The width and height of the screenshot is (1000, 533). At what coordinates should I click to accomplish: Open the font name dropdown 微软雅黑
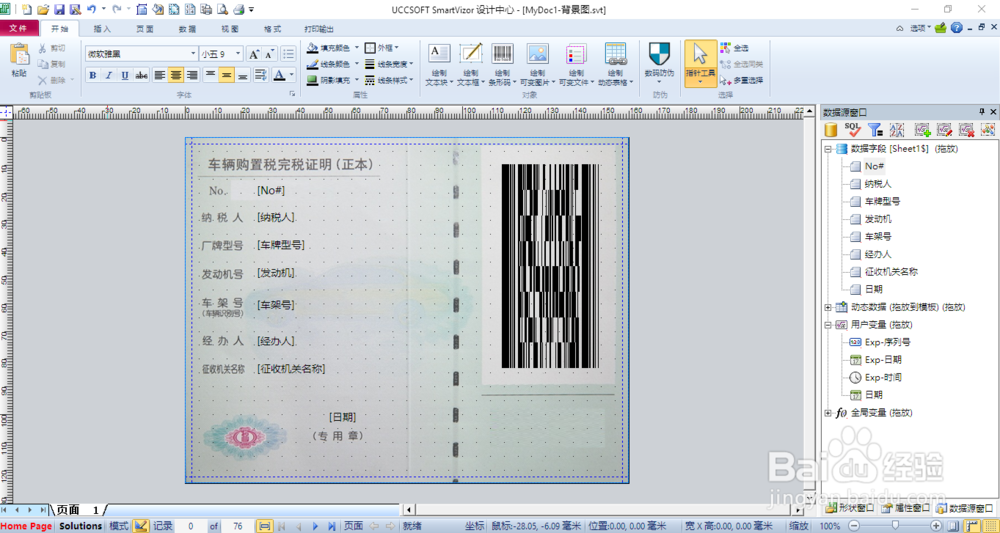[193, 54]
